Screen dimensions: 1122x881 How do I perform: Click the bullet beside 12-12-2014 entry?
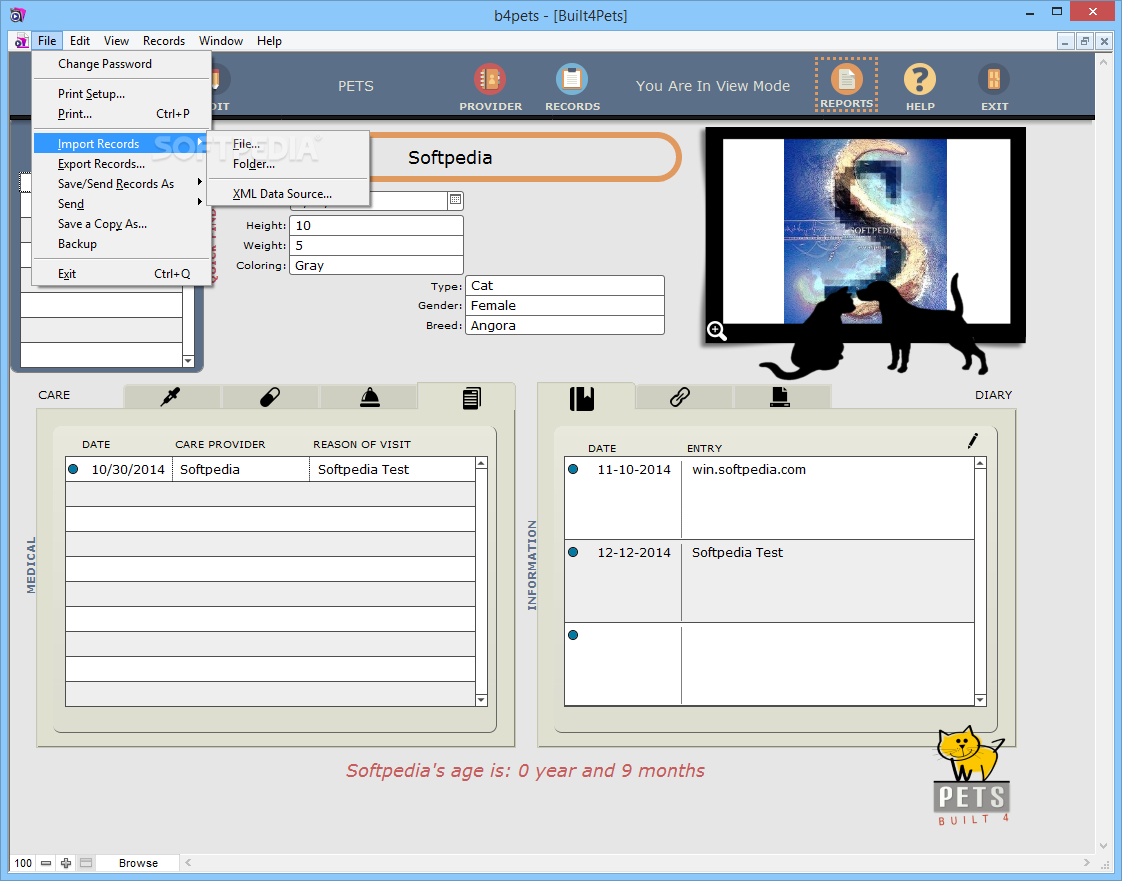tap(572, 552)
